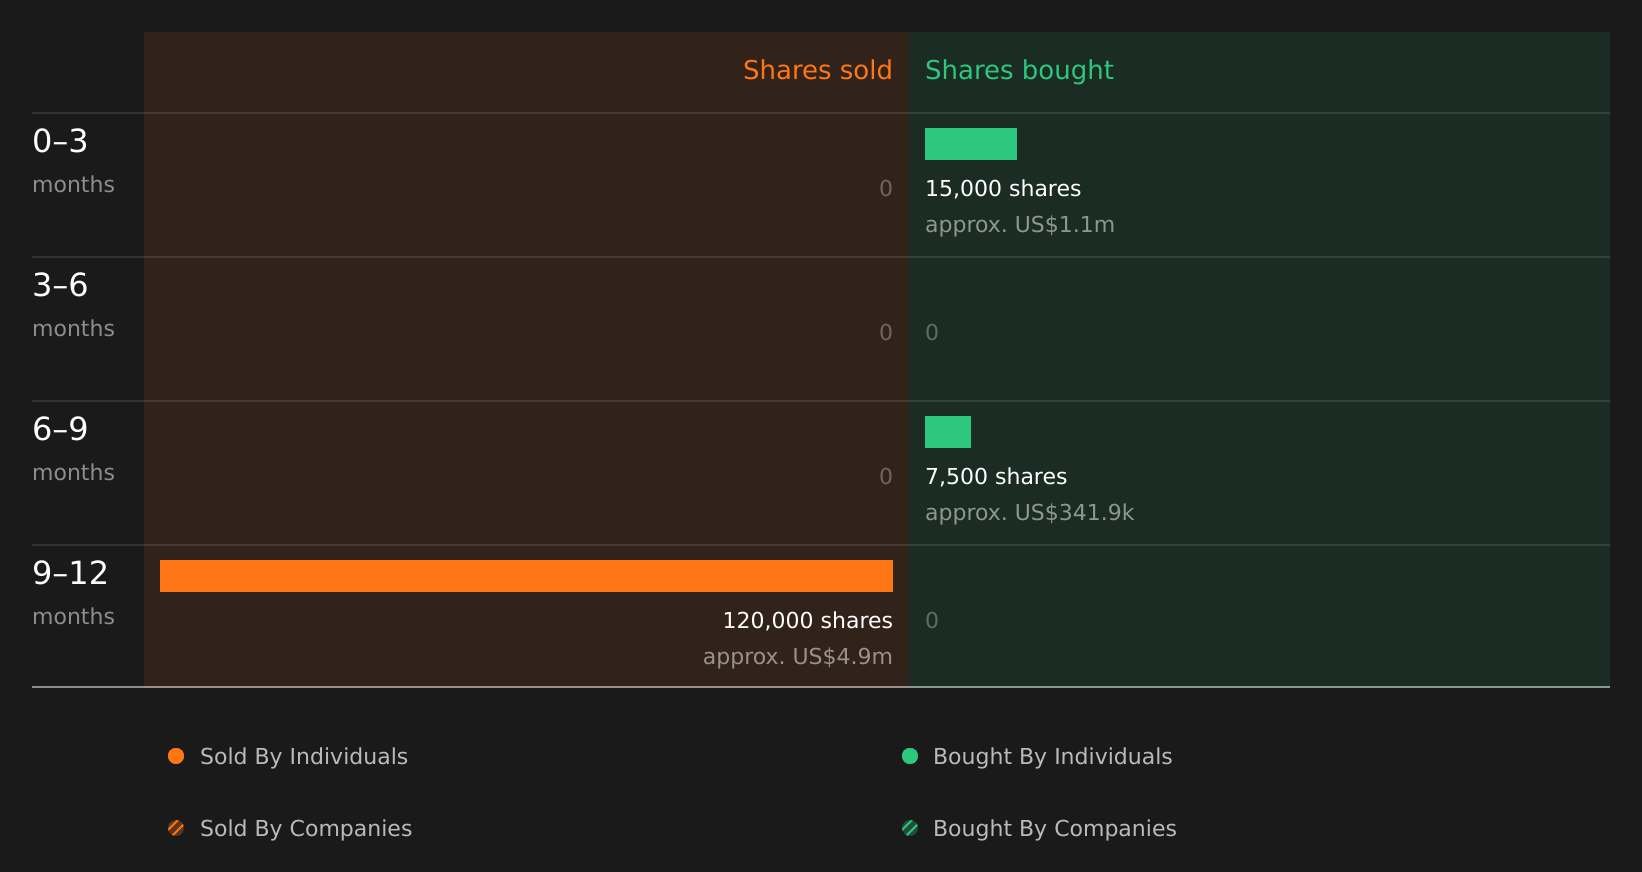
Task: Click the Shares bought column header
Action: [x=1019, y=71]
